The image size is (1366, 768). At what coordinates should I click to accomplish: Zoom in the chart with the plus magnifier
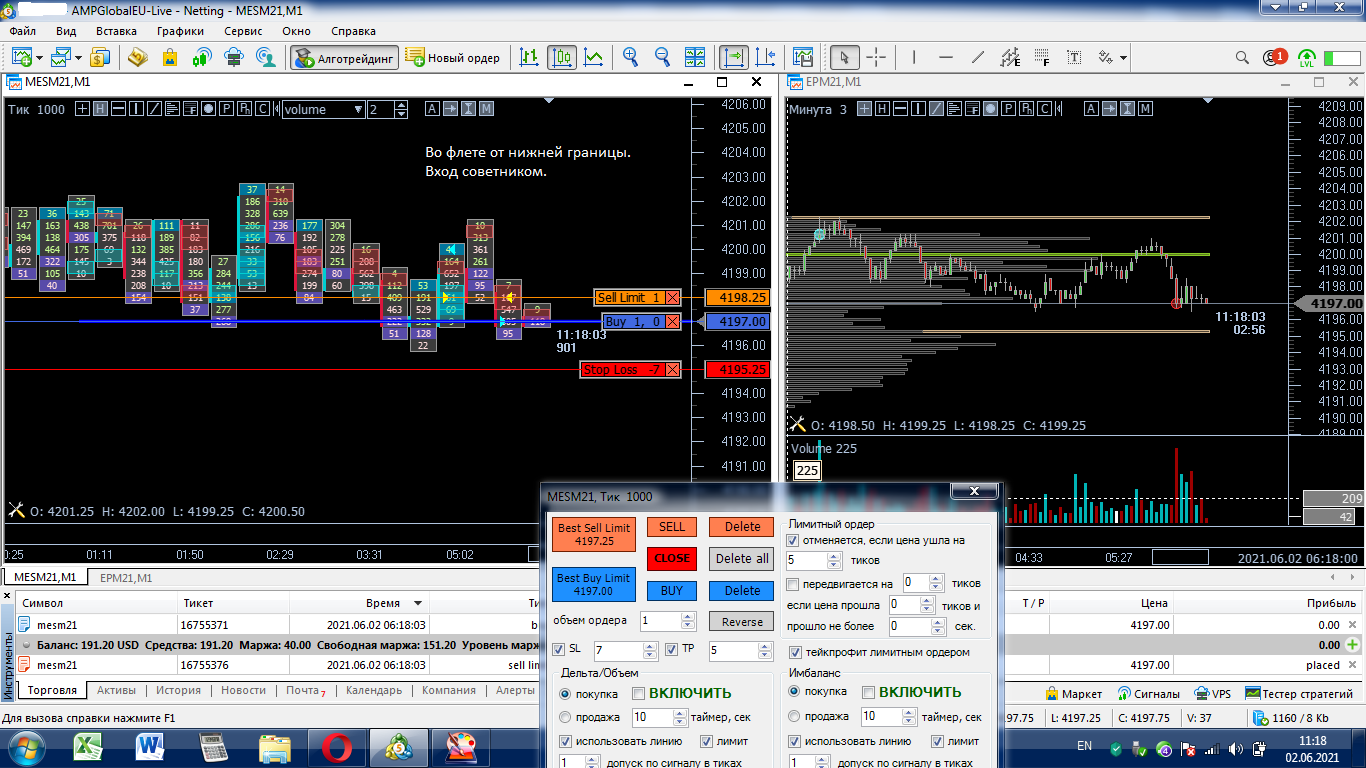pyautogui.click(x=630, y=57)
